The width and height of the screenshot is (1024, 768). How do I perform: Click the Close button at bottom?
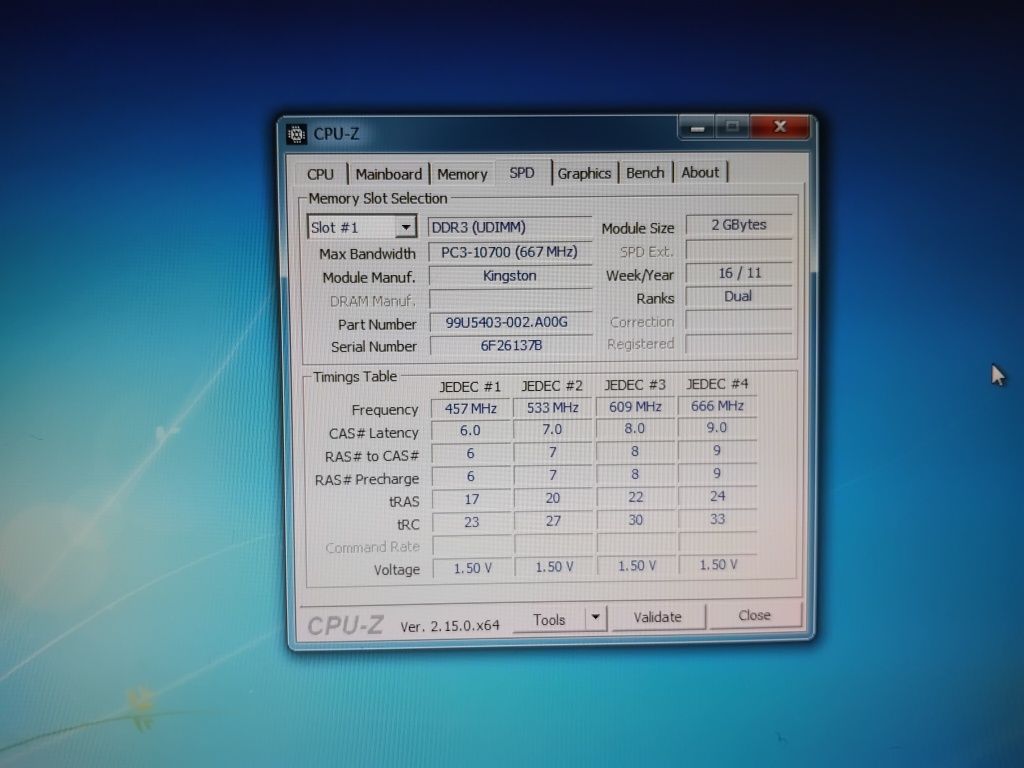(x=754, y=615)
